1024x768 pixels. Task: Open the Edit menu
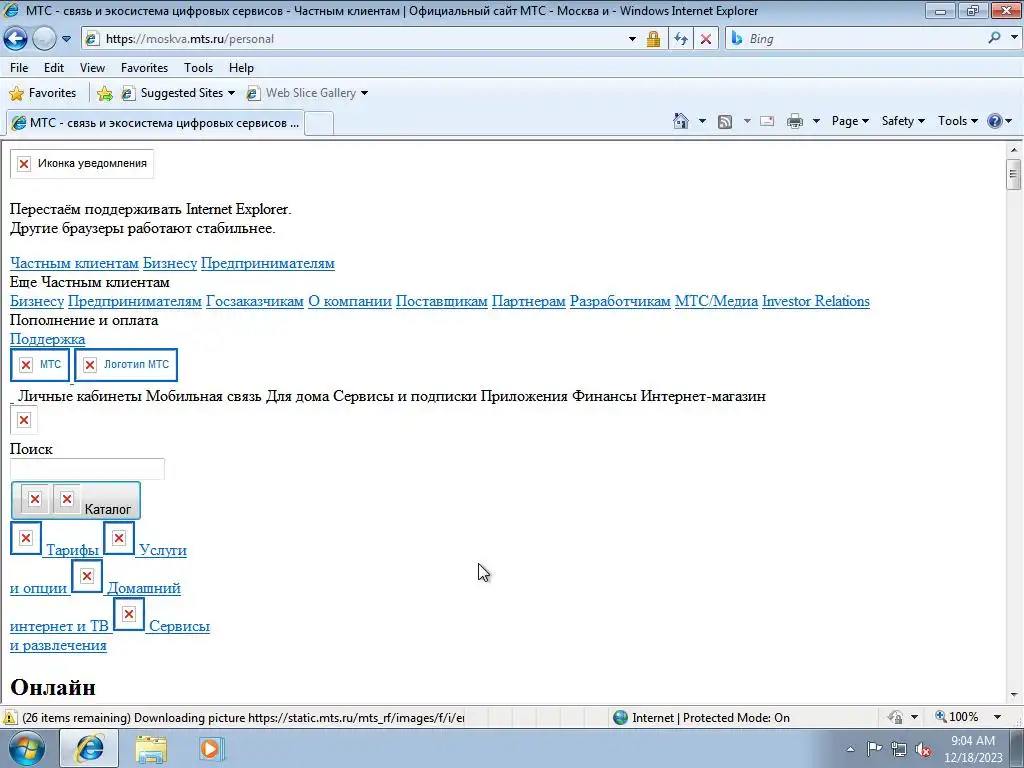[54, 68]
